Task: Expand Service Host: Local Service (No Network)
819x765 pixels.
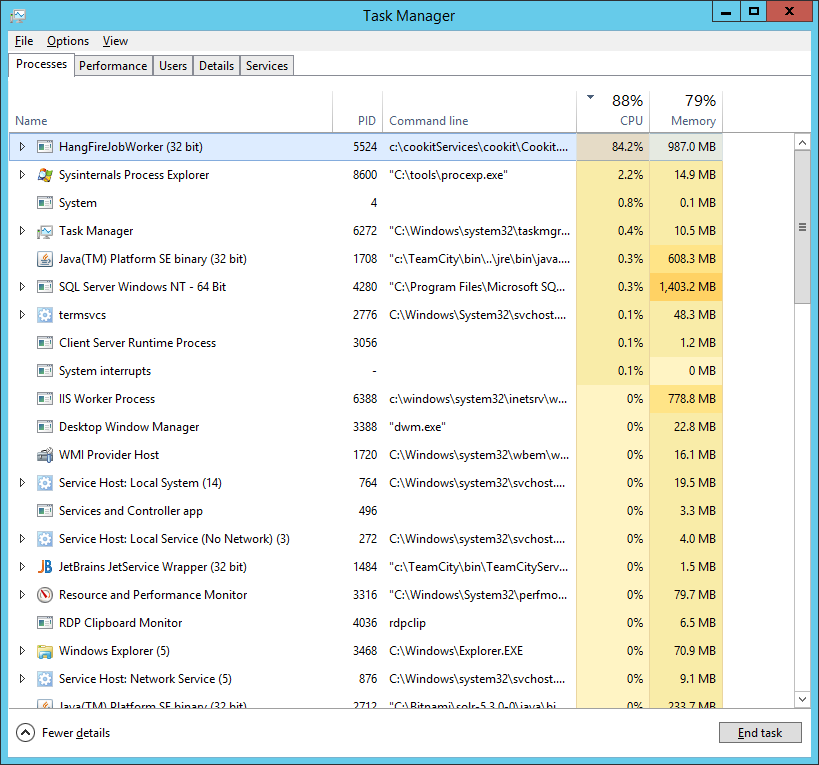Action: coord(22,539)
